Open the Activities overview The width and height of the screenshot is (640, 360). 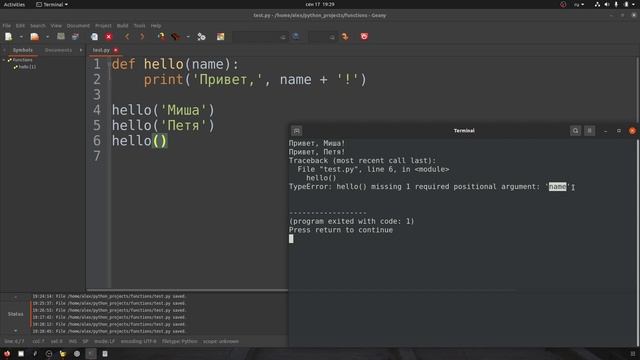[14, 4]
